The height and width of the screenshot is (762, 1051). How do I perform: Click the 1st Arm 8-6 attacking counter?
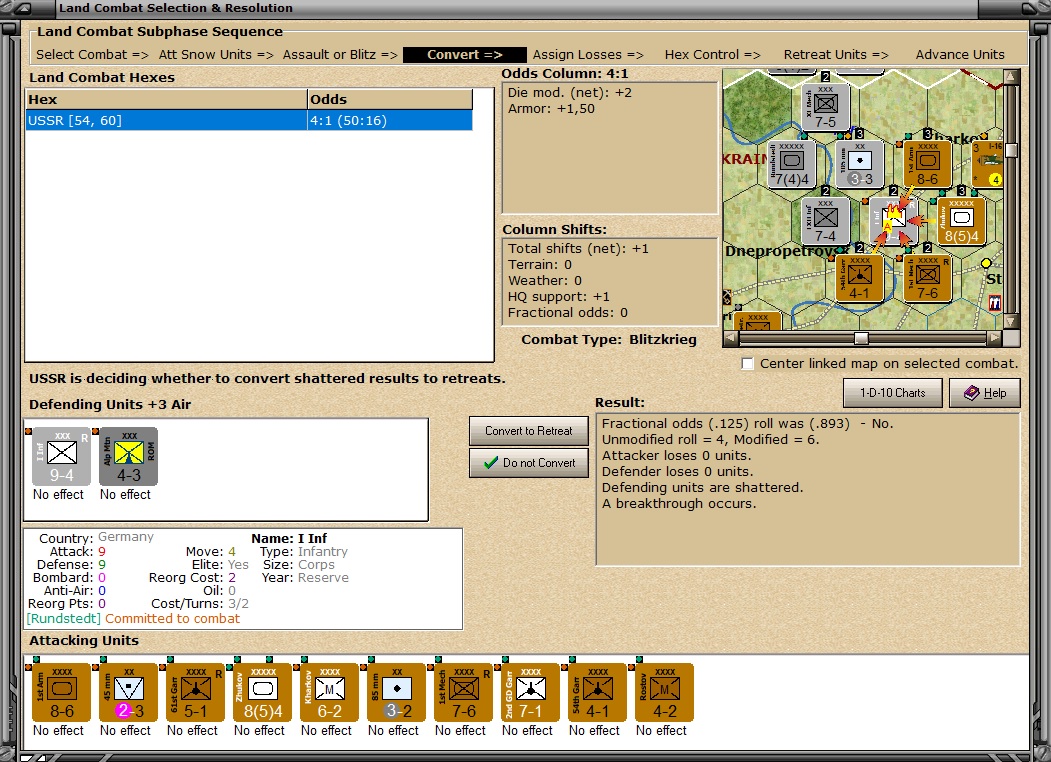(60, 692)
